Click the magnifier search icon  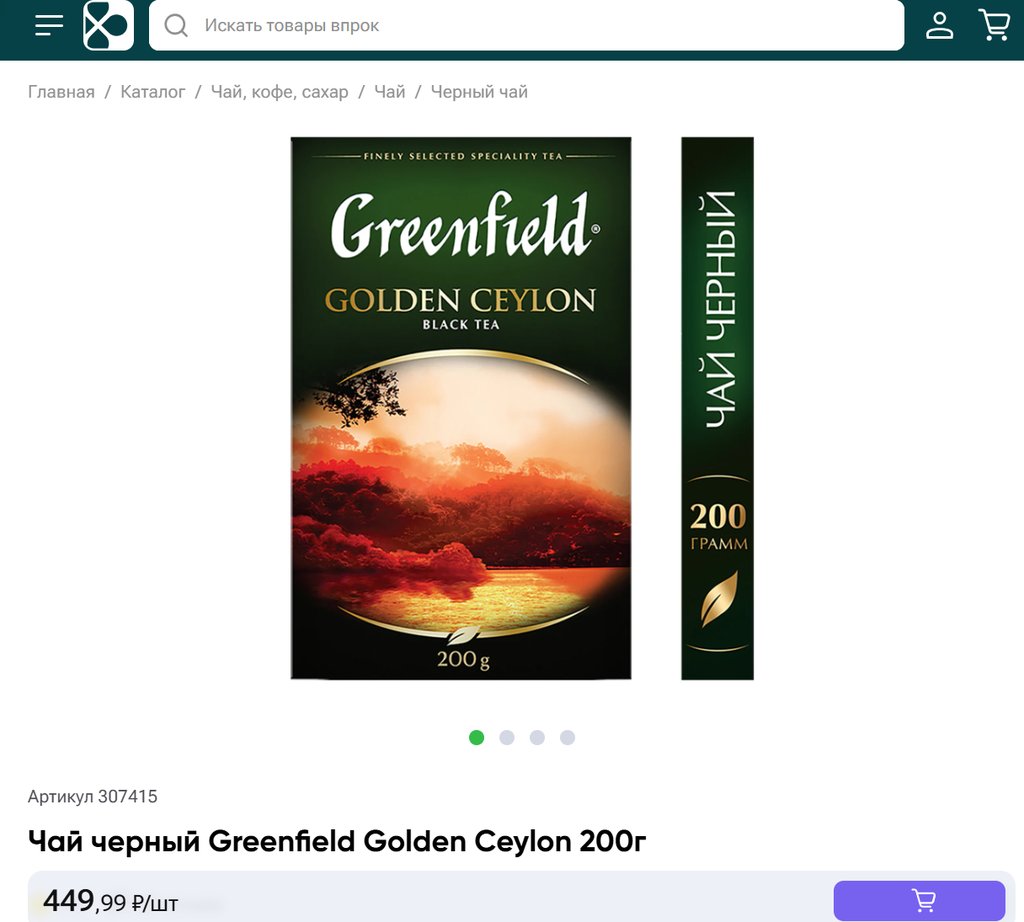[176, 25]
